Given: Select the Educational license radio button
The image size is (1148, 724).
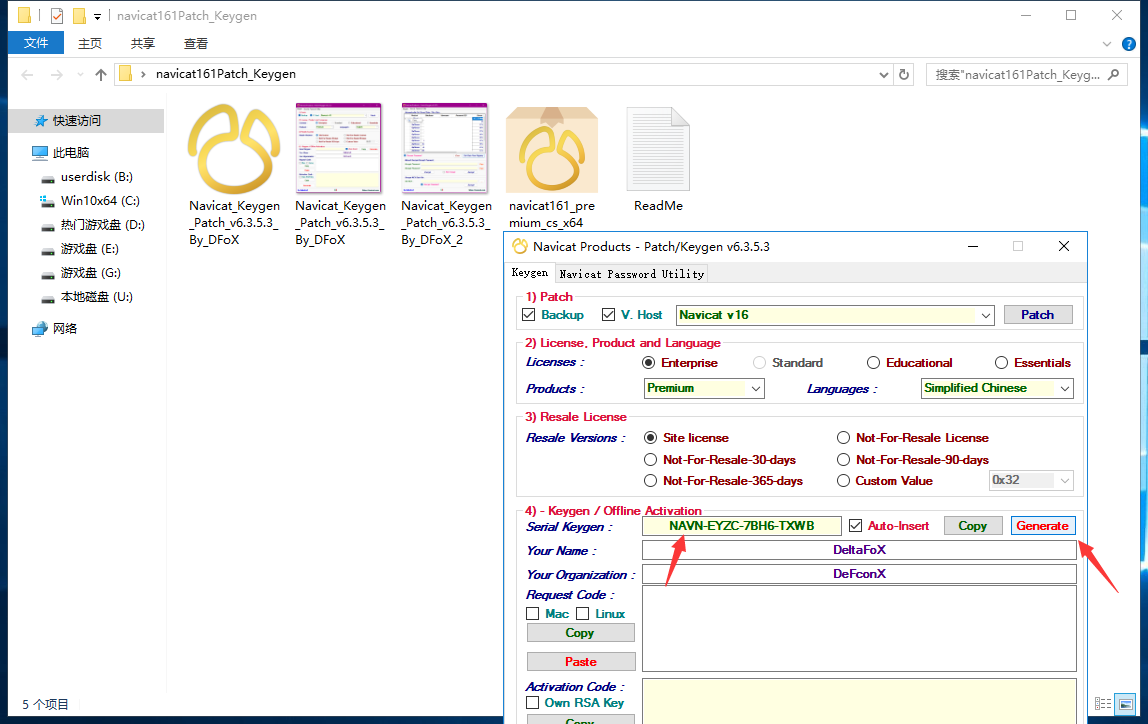Looking at the screenshot, I should [x=873, y=363].
